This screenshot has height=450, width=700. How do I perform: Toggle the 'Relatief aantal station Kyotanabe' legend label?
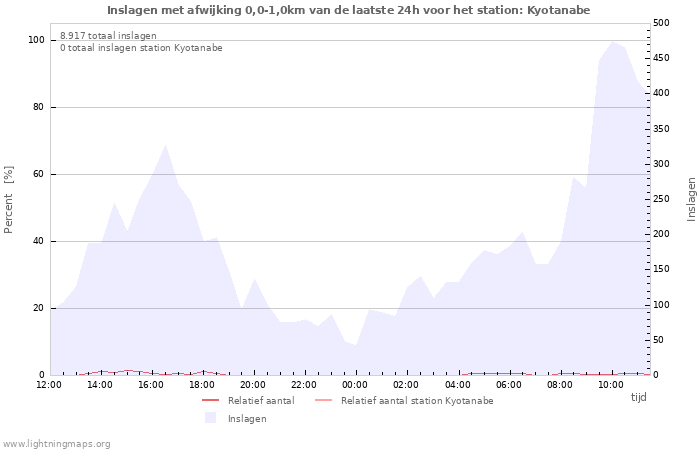pos(416,400)
